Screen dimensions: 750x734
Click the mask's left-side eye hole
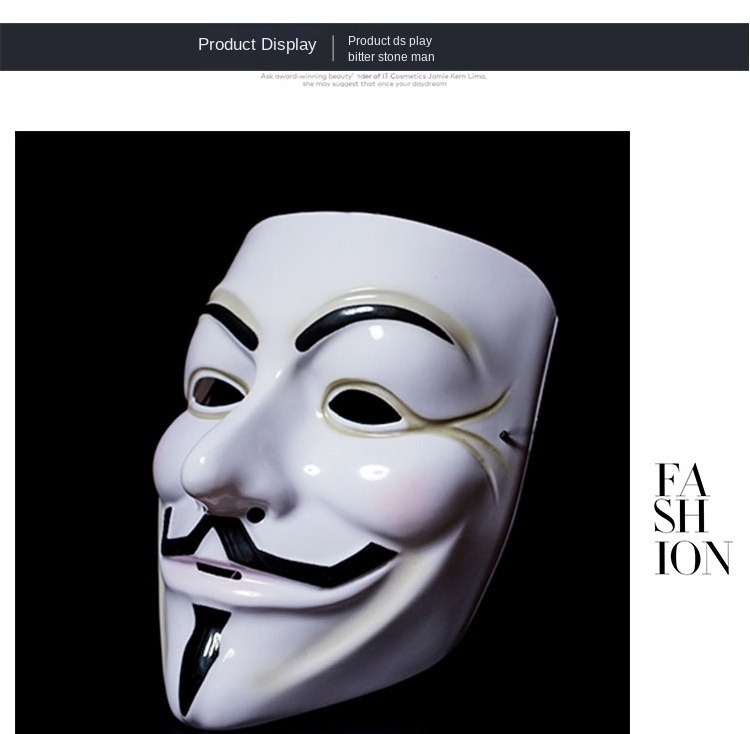[x=218, y=391]
